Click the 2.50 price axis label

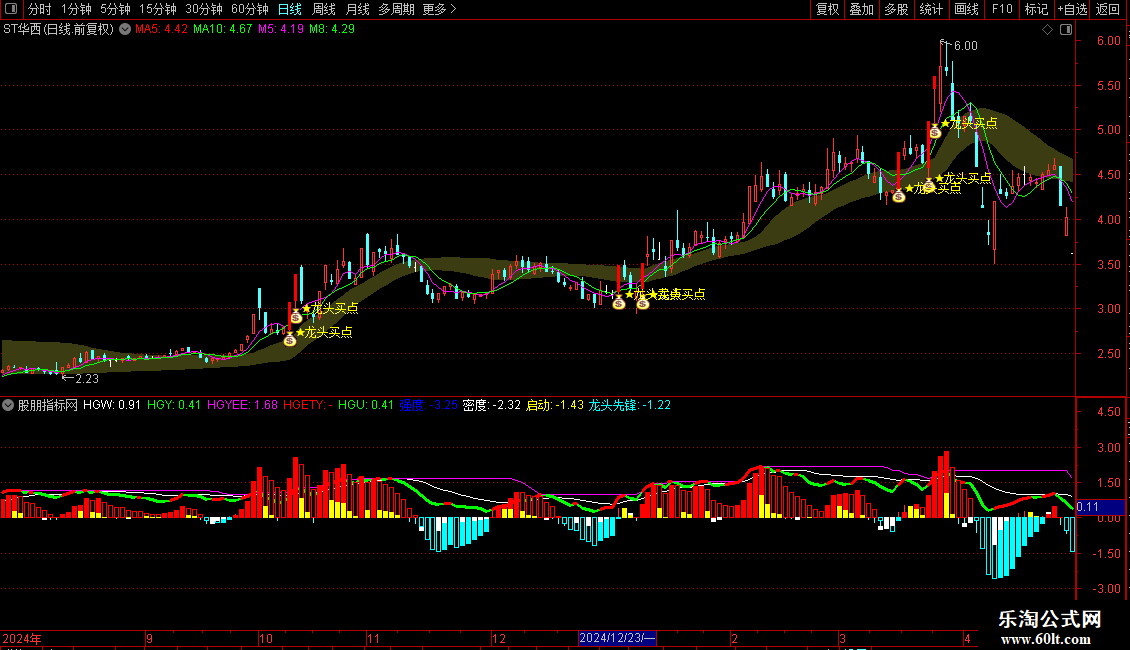click(x=1108, y=354)
